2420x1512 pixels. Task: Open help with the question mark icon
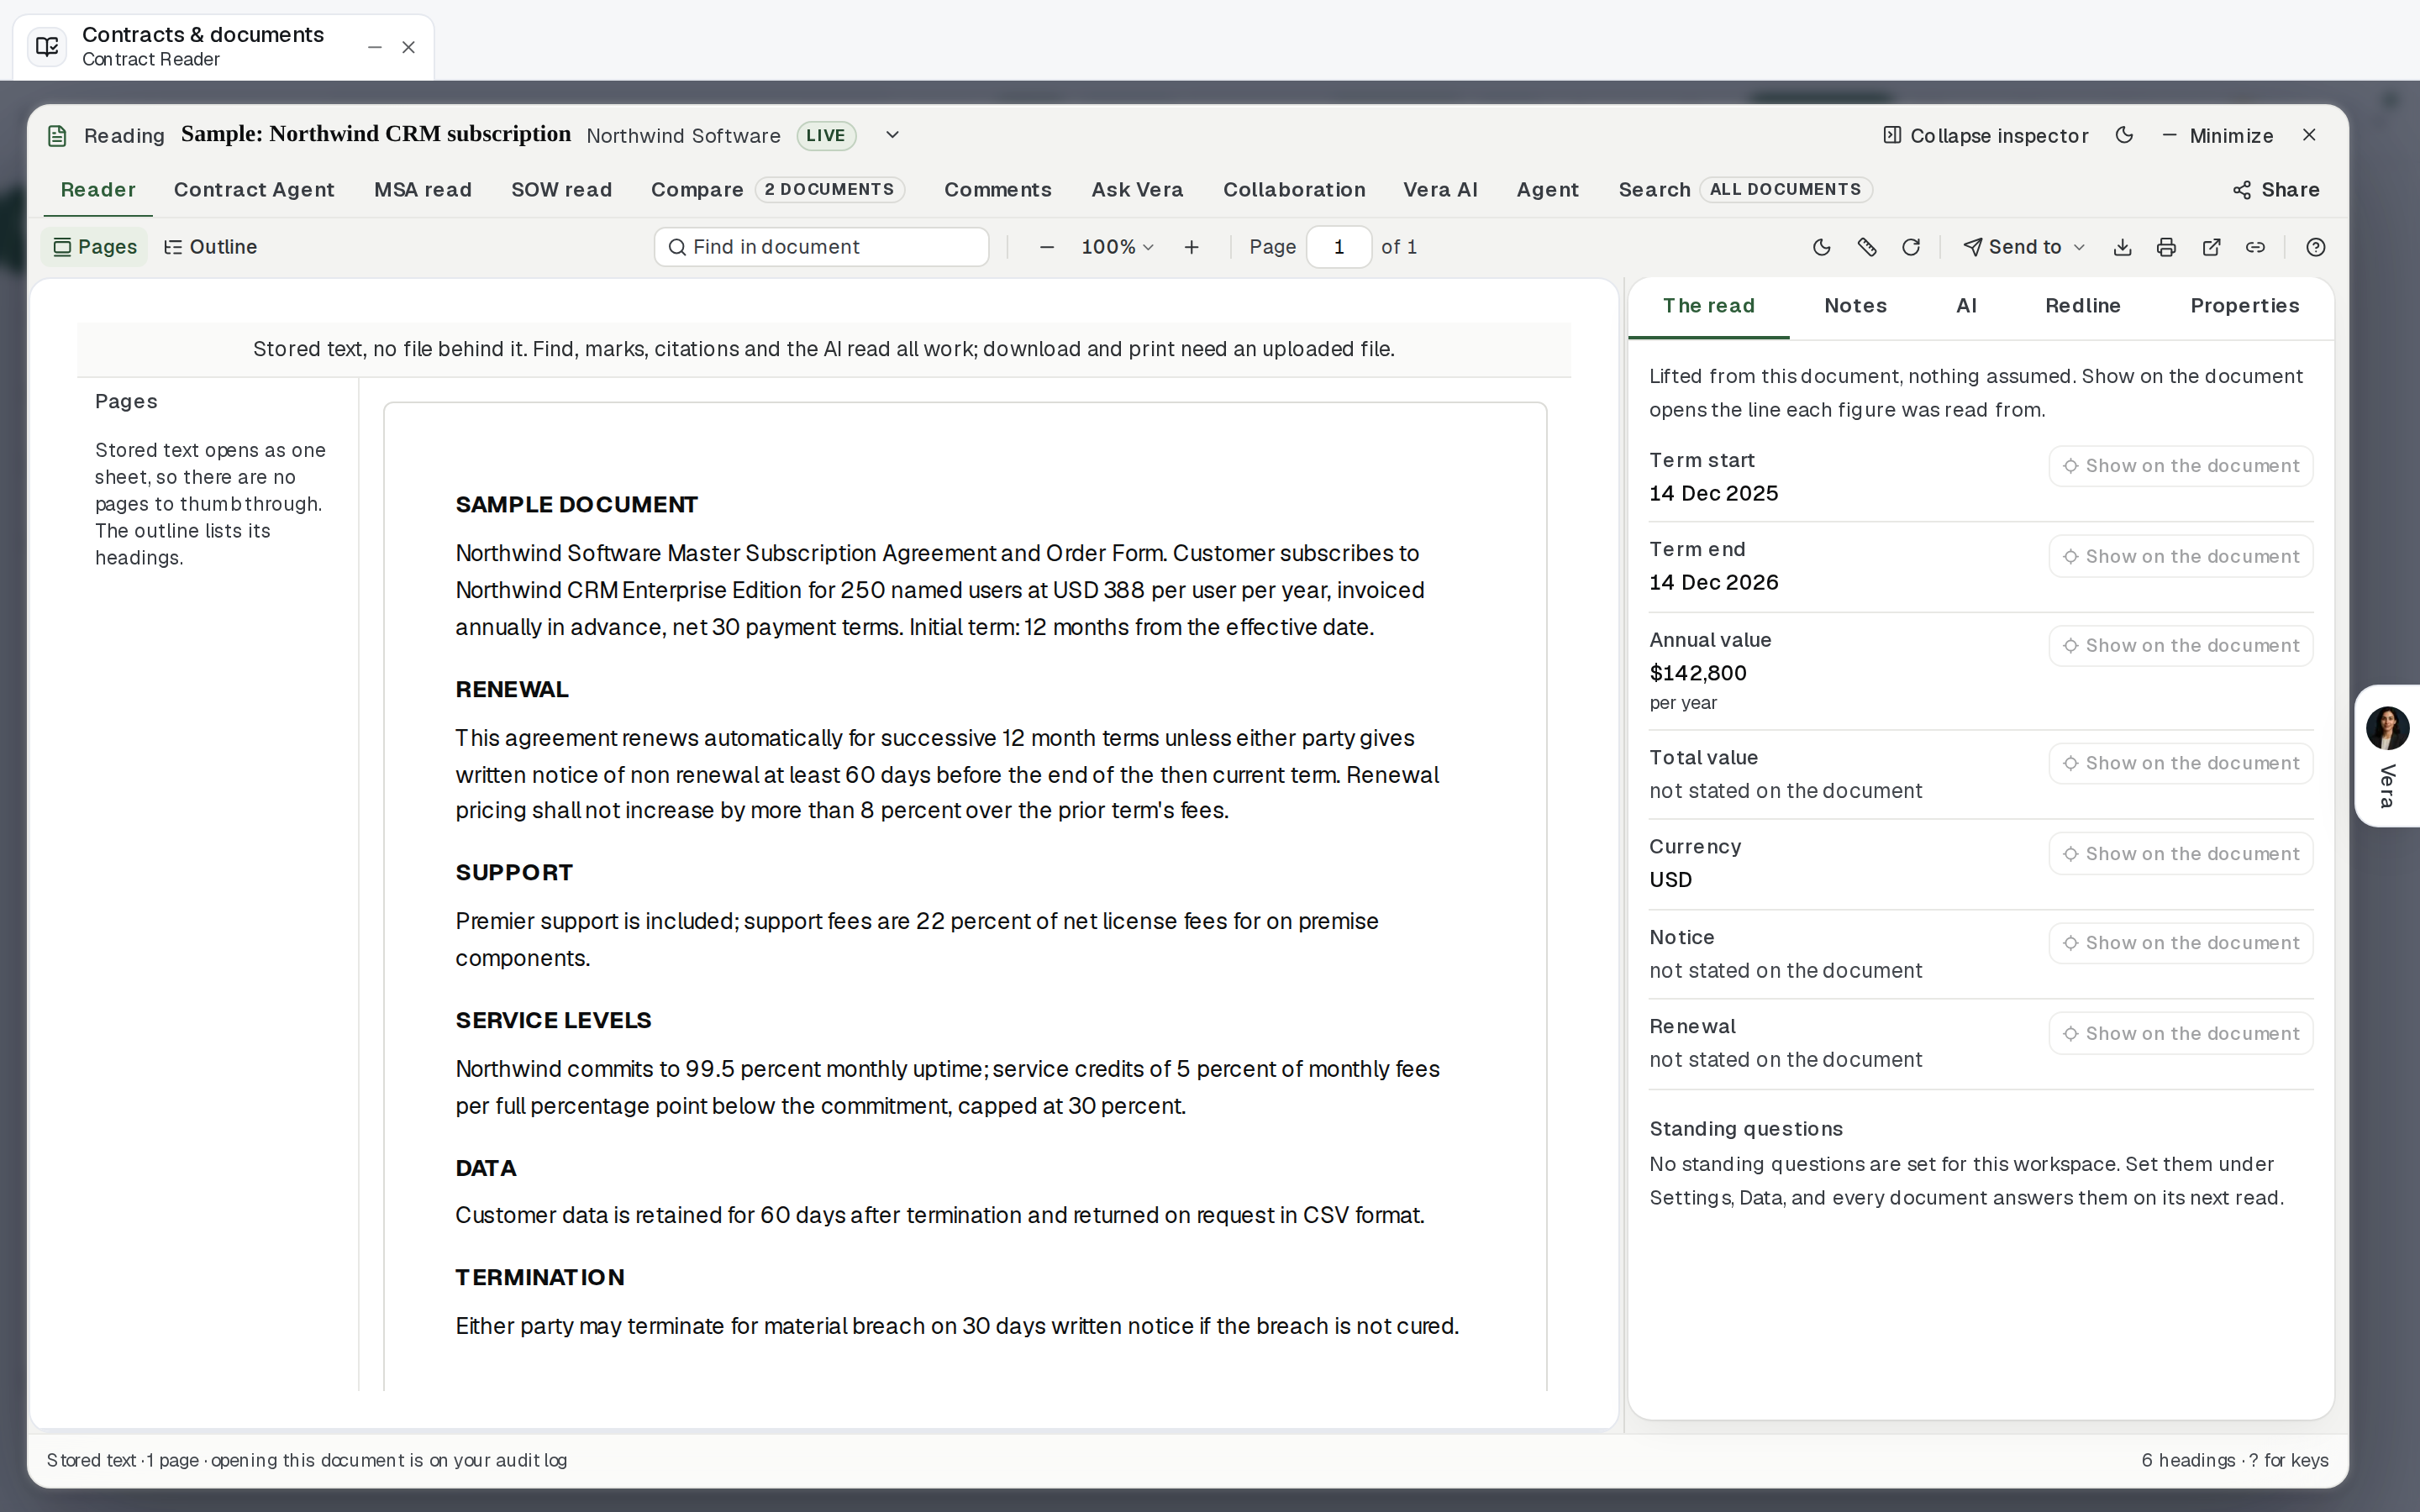(2315, 247)
